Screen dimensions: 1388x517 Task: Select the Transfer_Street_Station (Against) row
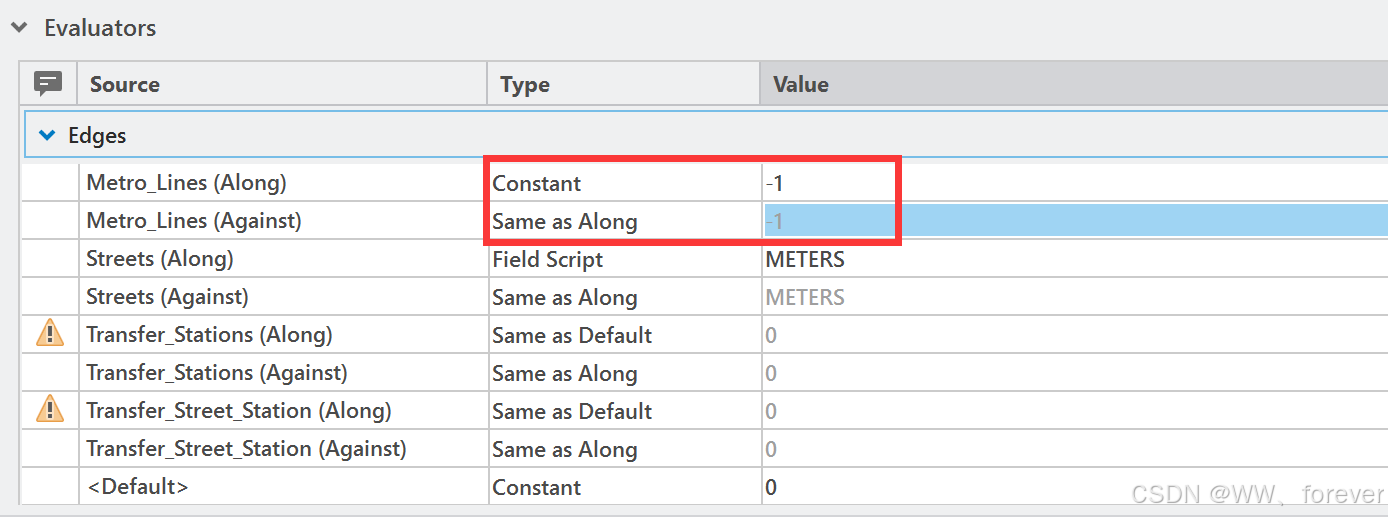click(704, 449)
